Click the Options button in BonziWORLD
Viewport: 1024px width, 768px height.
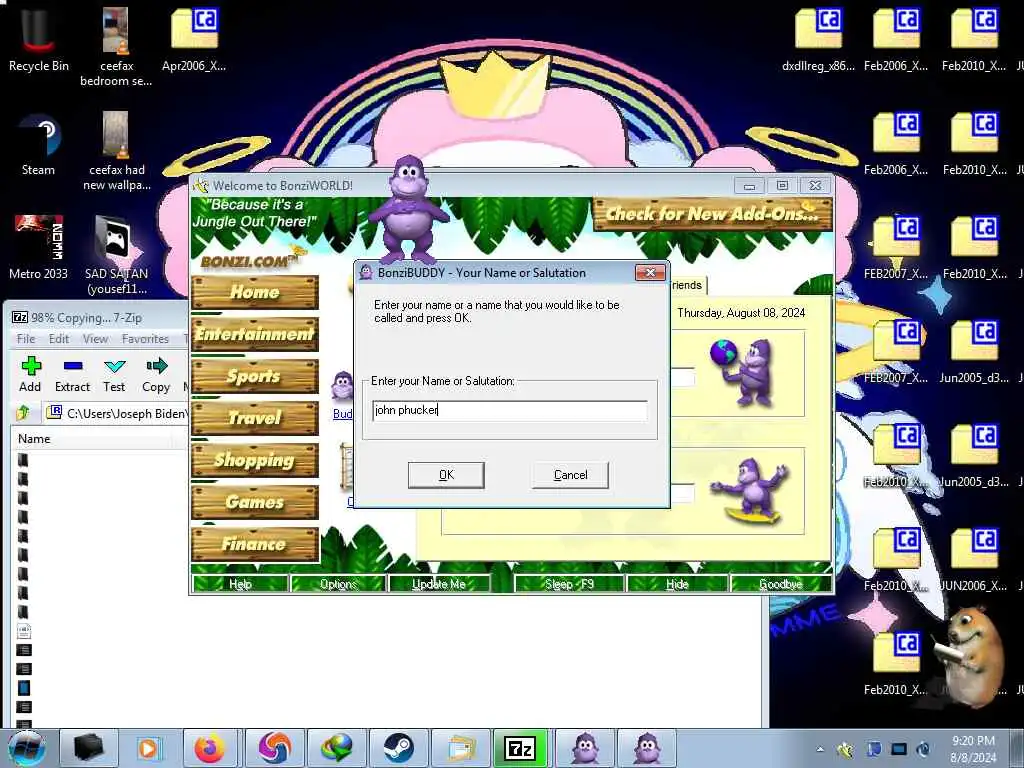point(338,584)
